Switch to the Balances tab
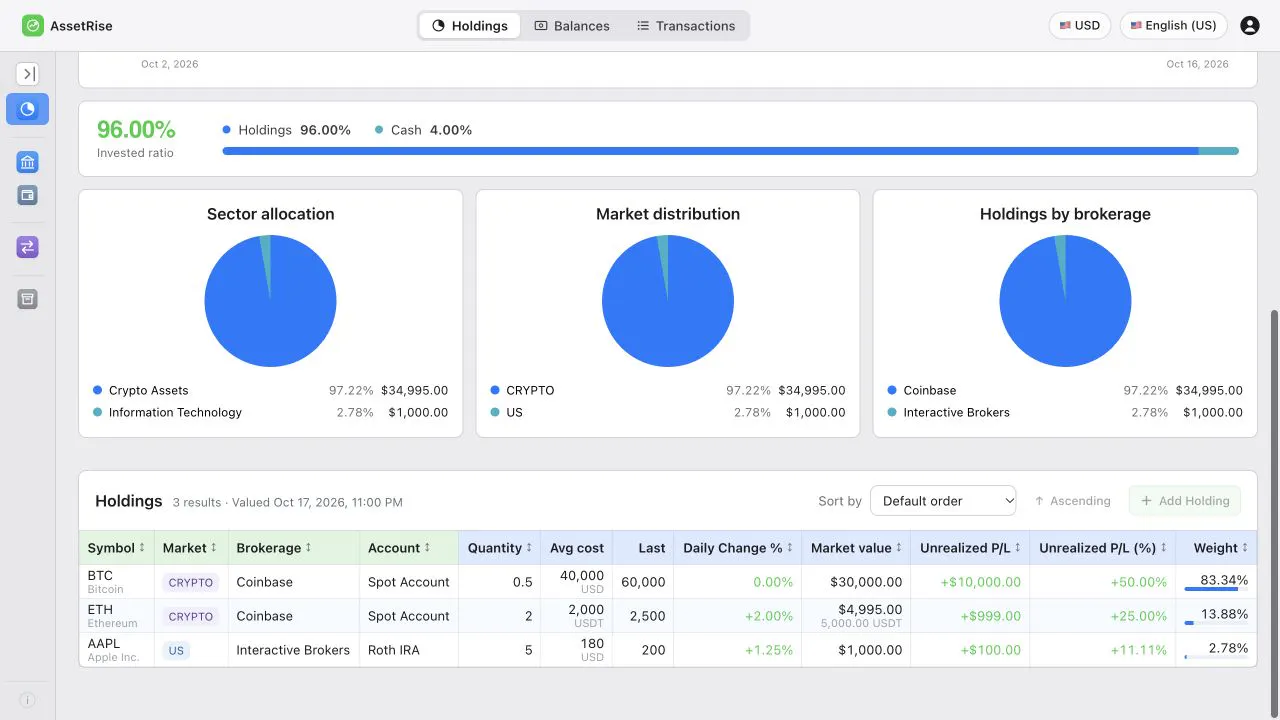1280x720 pixels. 572,26
